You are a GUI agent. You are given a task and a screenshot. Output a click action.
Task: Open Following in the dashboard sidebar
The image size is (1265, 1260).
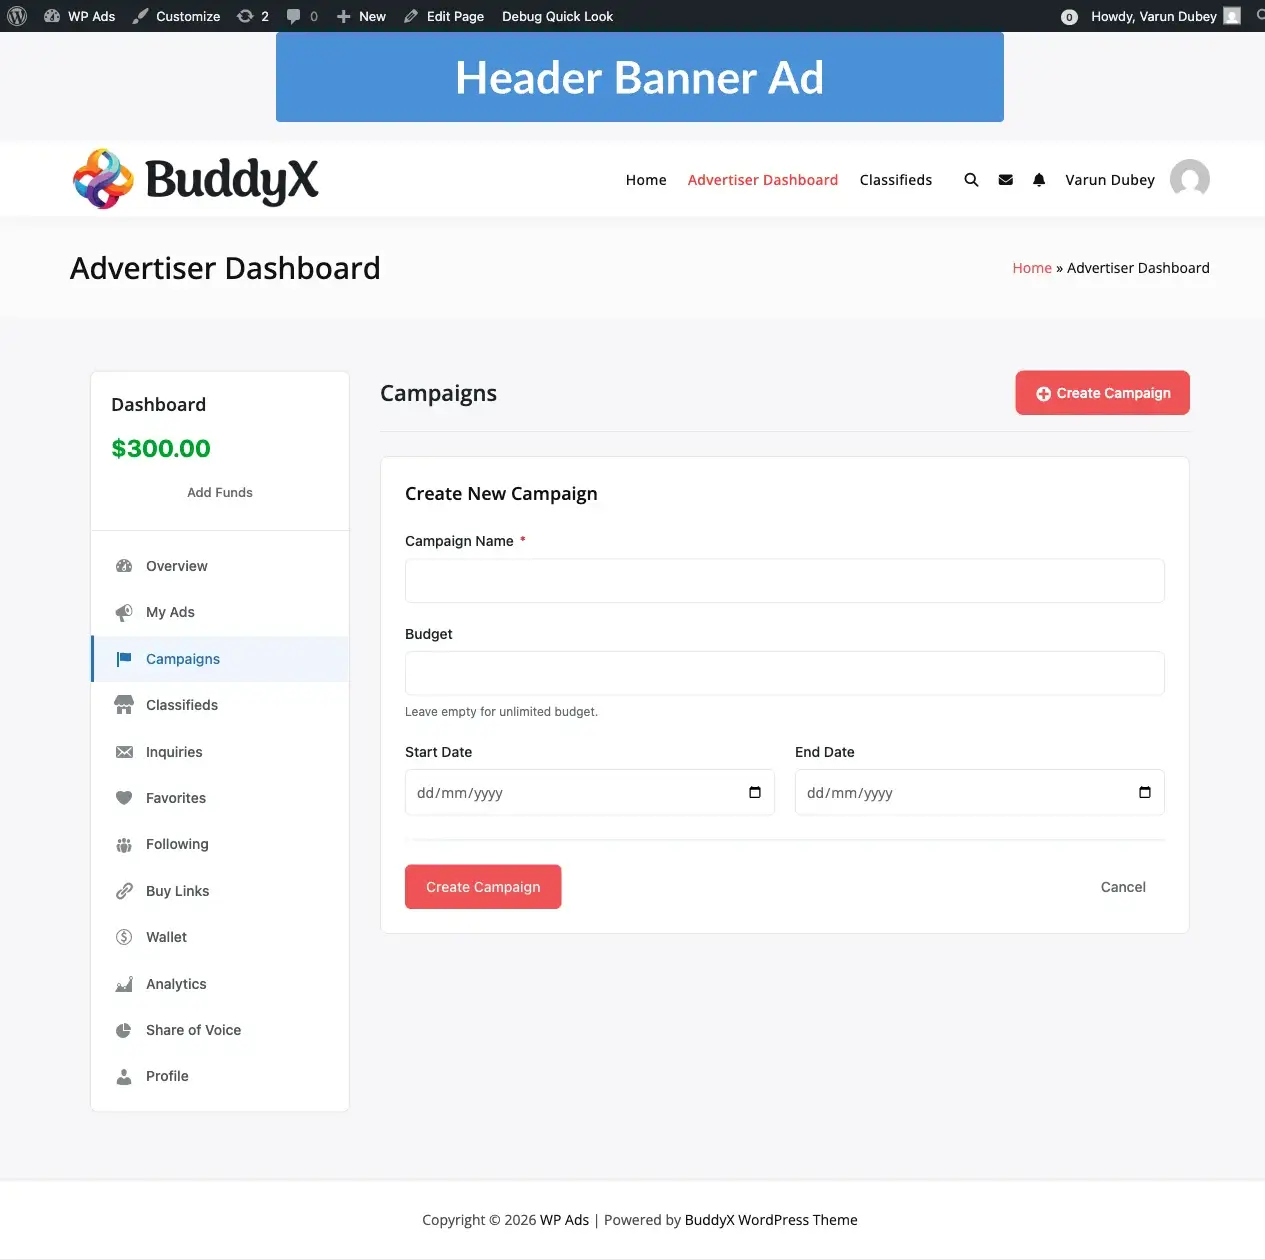pyautogui.click(x=221, y=844)
